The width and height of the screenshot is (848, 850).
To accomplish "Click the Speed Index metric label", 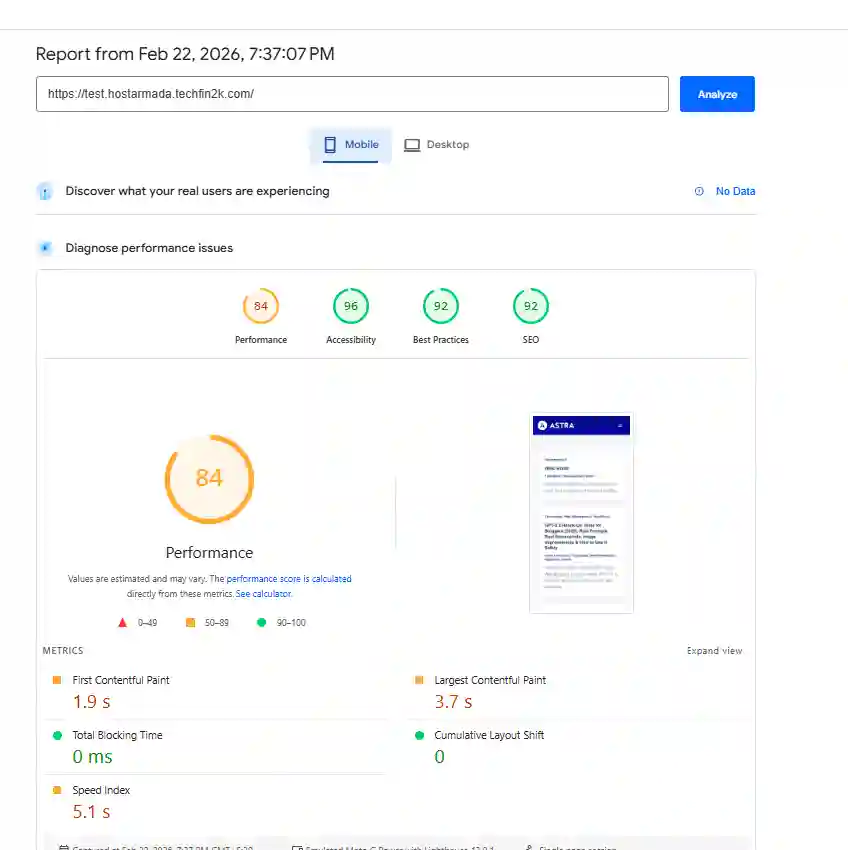I will (x=101, y=790).
